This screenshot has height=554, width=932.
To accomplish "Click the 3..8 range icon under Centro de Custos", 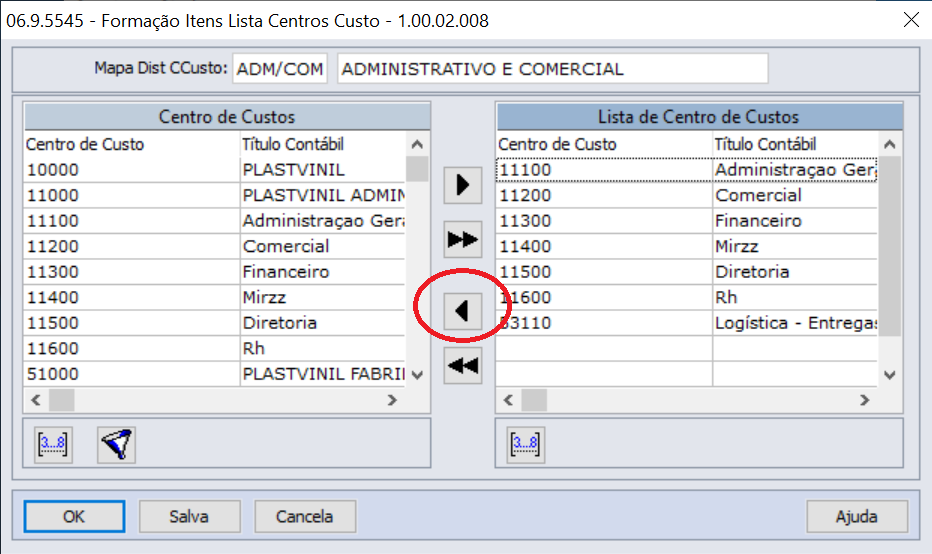I will tap(53, 445).
